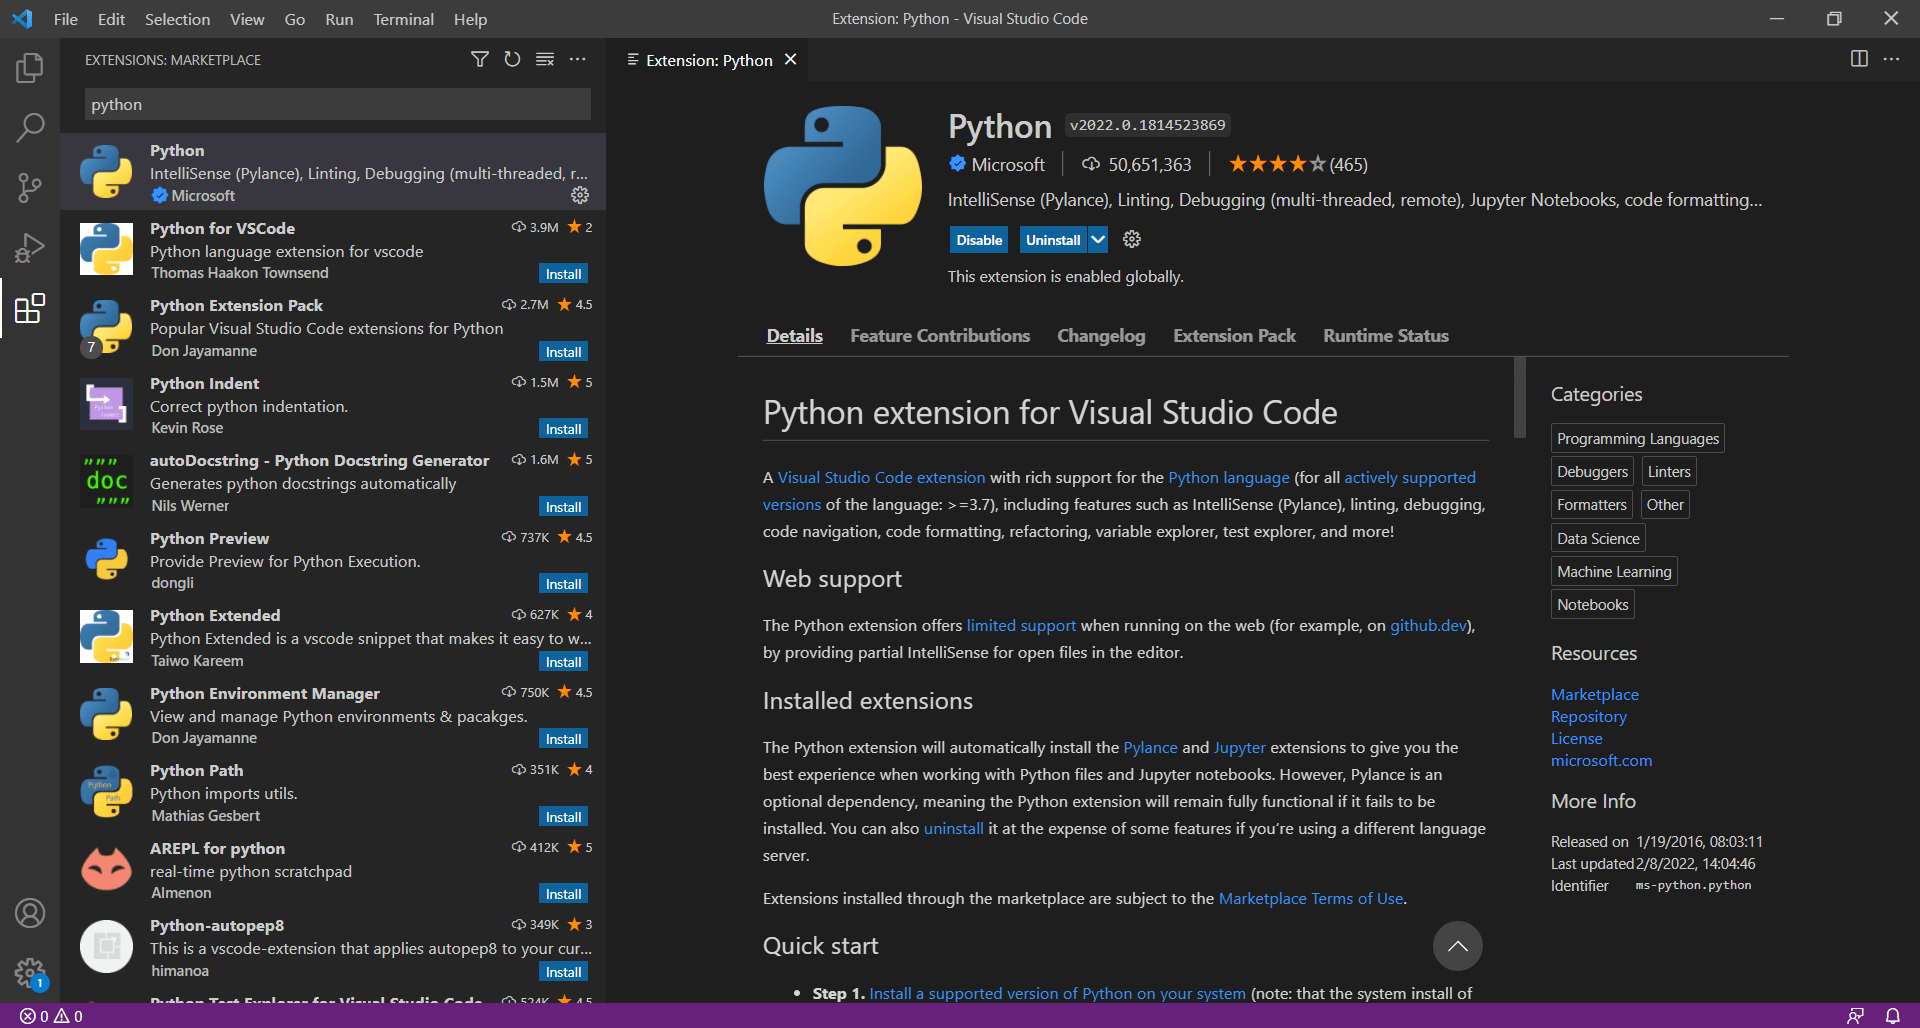Refresh the extensions list
This screenshot has width=1920, height=1028.
pos(512,59)
